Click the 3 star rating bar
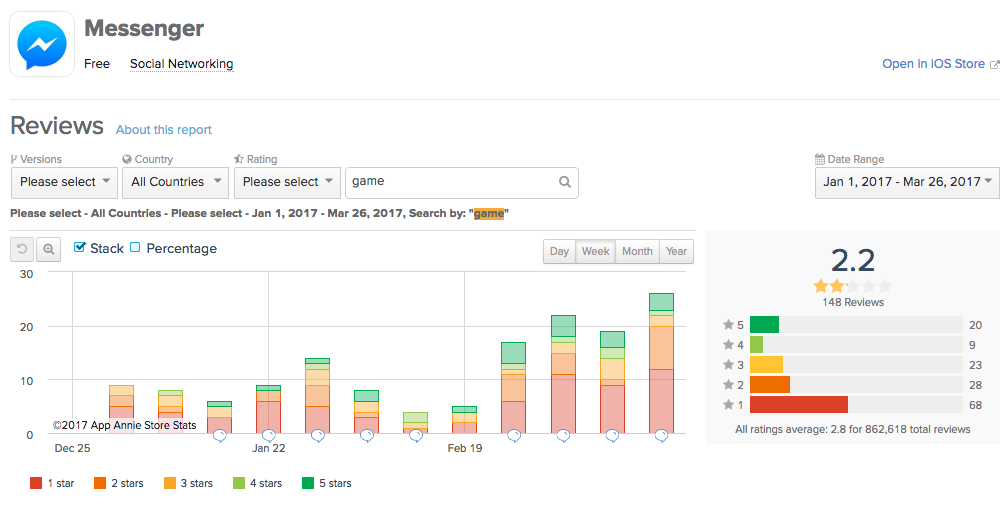1007x509 pixels. [x=856, y=365]
